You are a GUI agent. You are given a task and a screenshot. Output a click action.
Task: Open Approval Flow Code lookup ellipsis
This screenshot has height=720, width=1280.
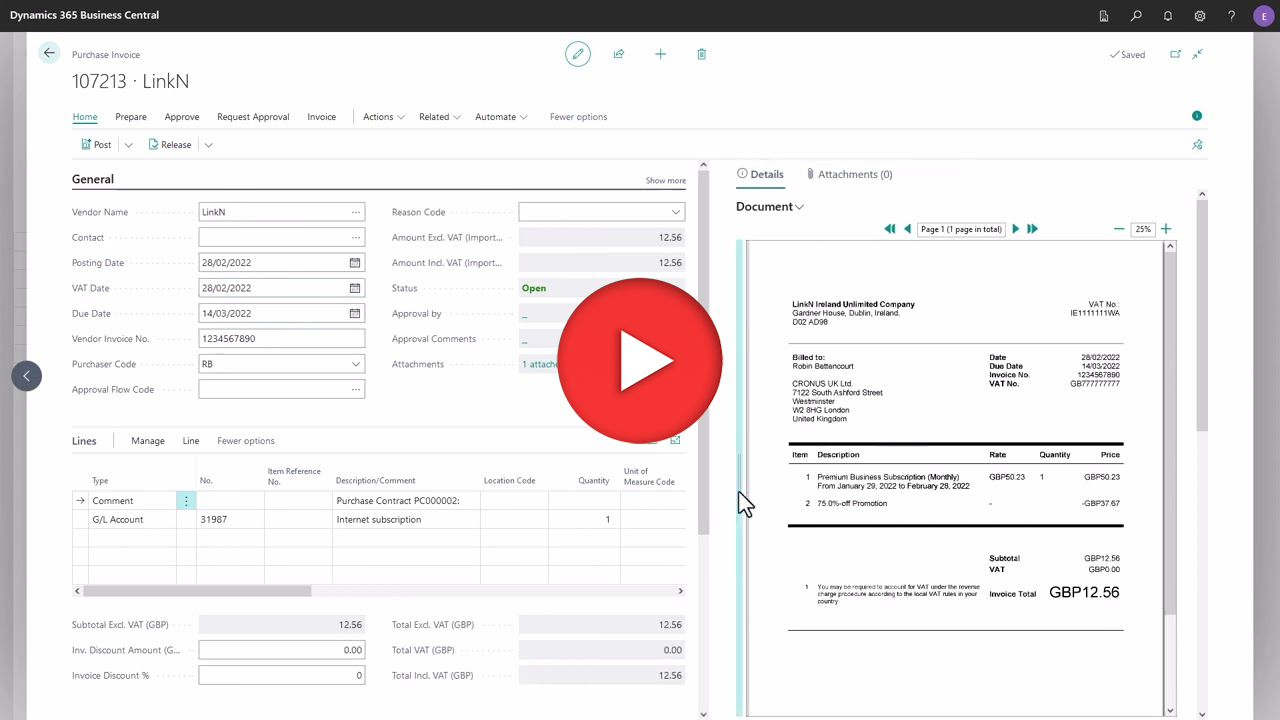click(x=355, y=390)
